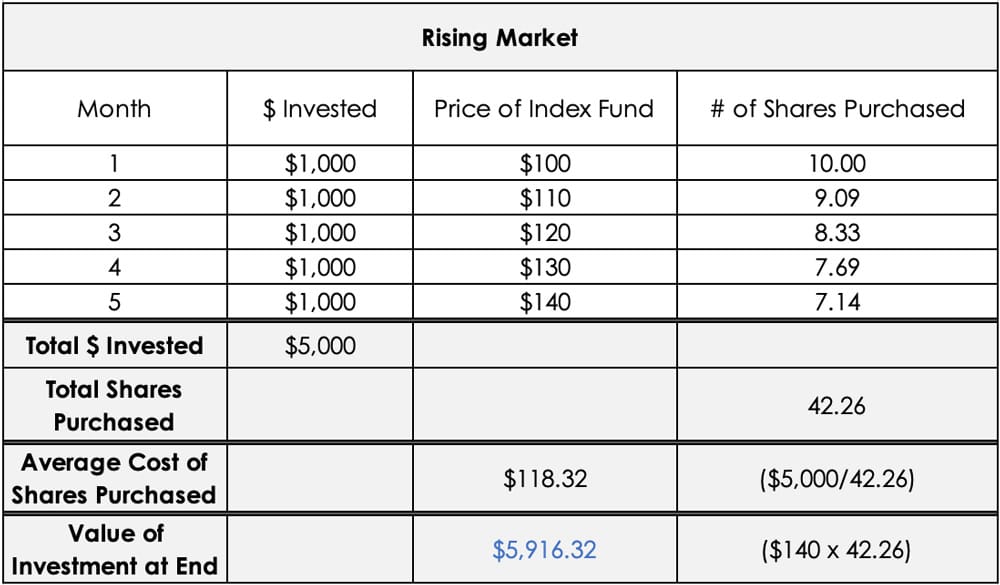Select the ($140 x 42.26) formula cell
Image resolution: width=1000 pixels, height=585 pixels.
click(838, 549)
